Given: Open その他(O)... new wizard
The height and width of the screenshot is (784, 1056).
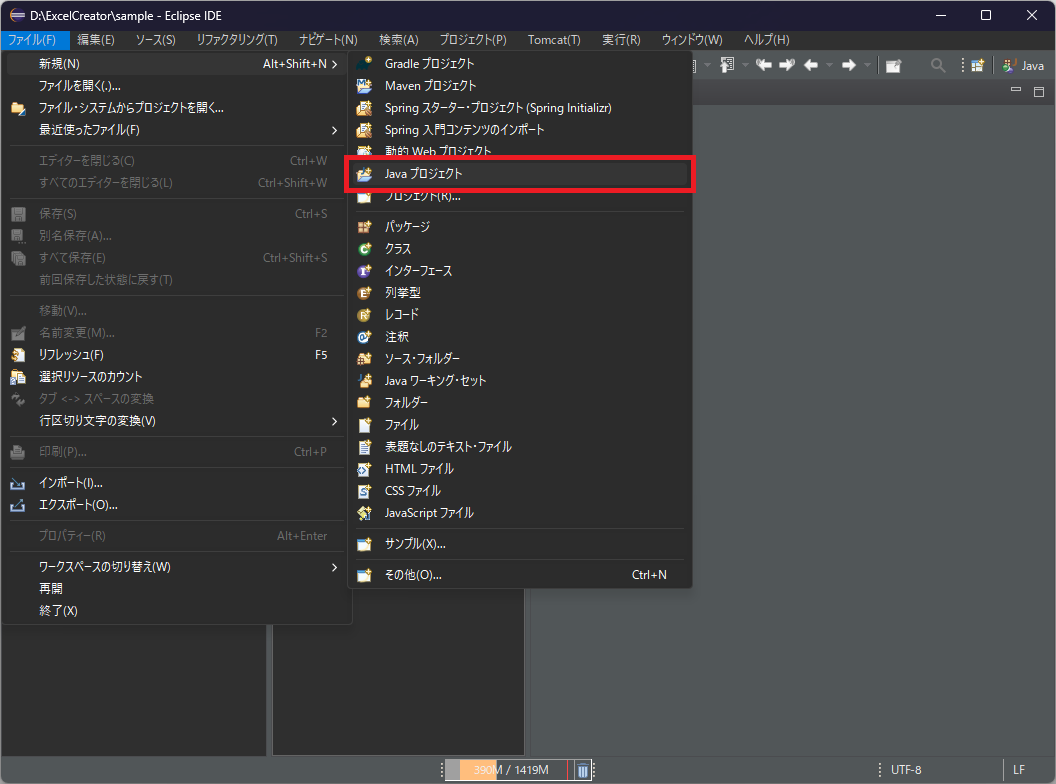Looking at the screenshot, I should tap(519, 575).
